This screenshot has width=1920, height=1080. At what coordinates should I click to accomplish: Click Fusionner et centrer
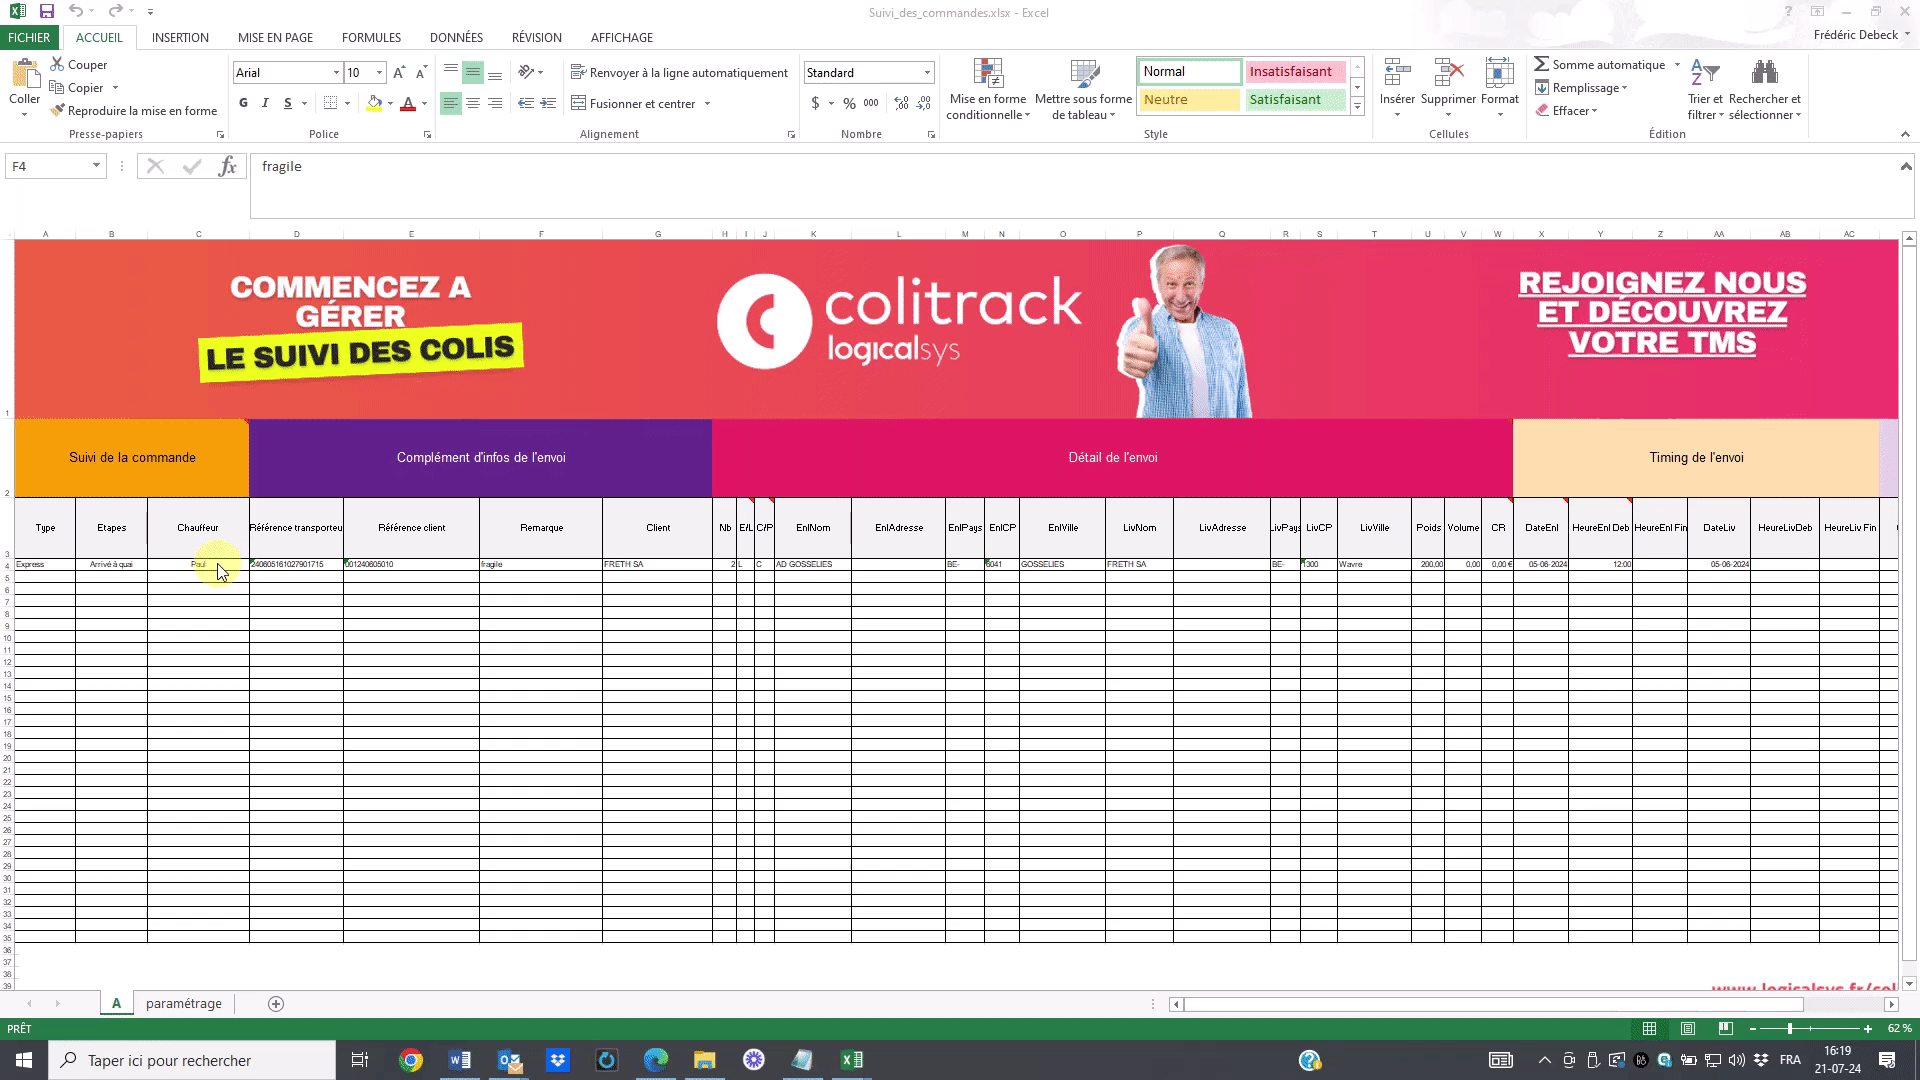(x=633, y=103)
